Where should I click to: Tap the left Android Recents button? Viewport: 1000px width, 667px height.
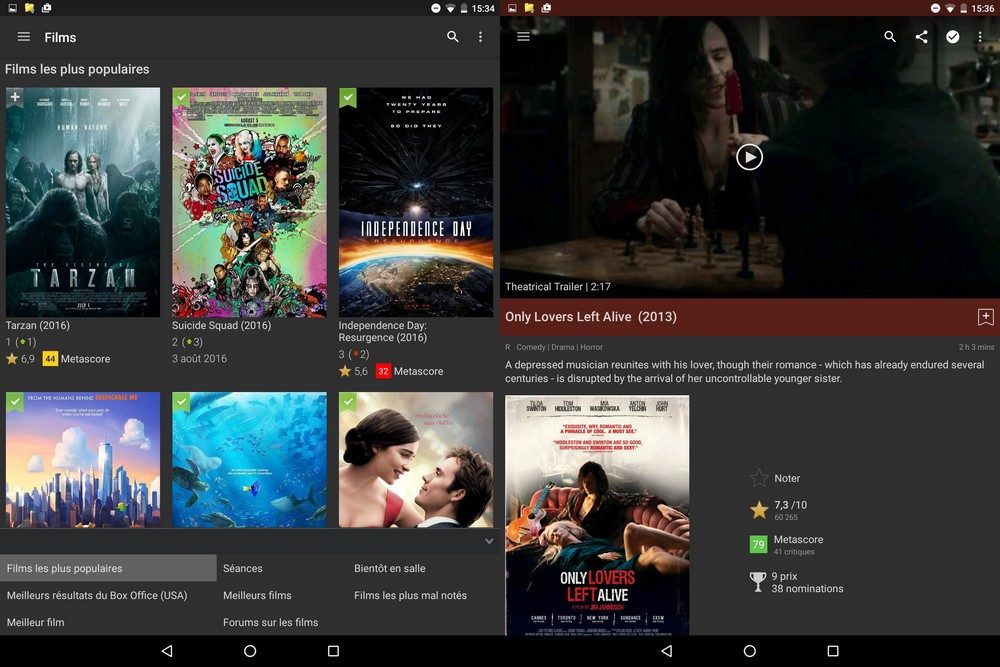tap(333, 651)
